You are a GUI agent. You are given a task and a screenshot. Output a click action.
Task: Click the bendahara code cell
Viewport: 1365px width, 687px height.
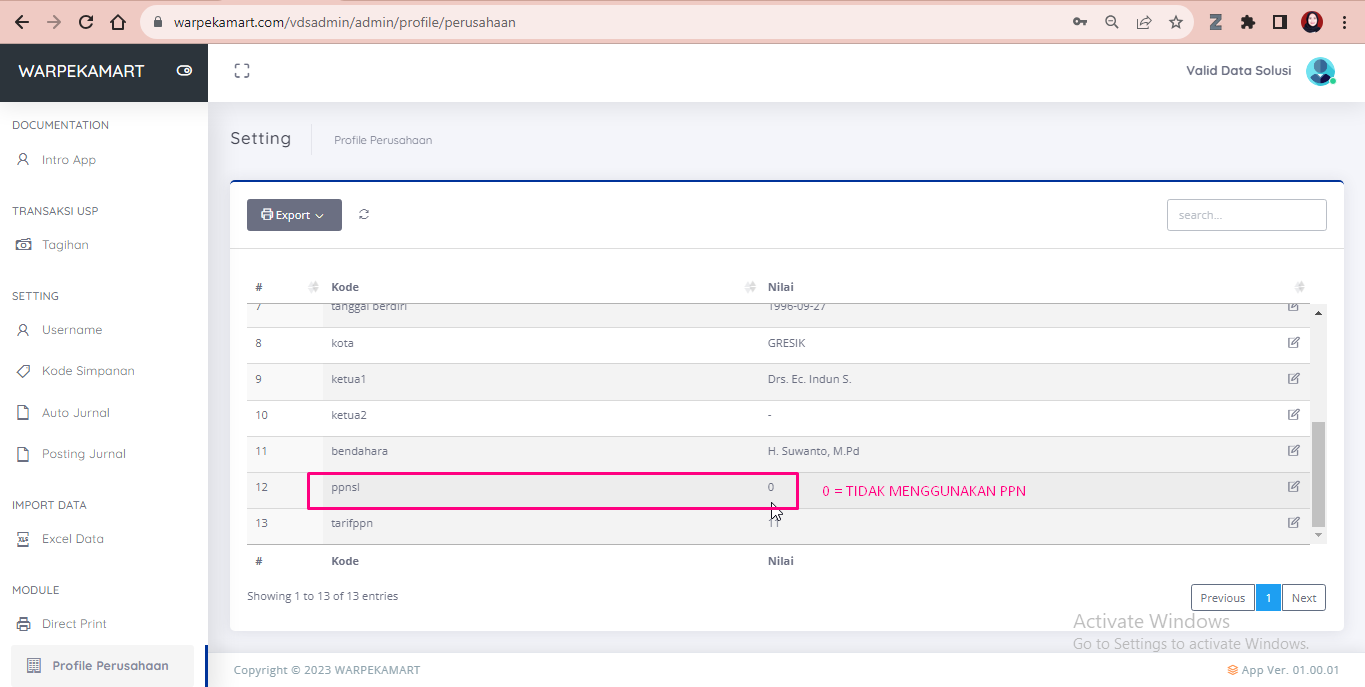pos(541,451)
